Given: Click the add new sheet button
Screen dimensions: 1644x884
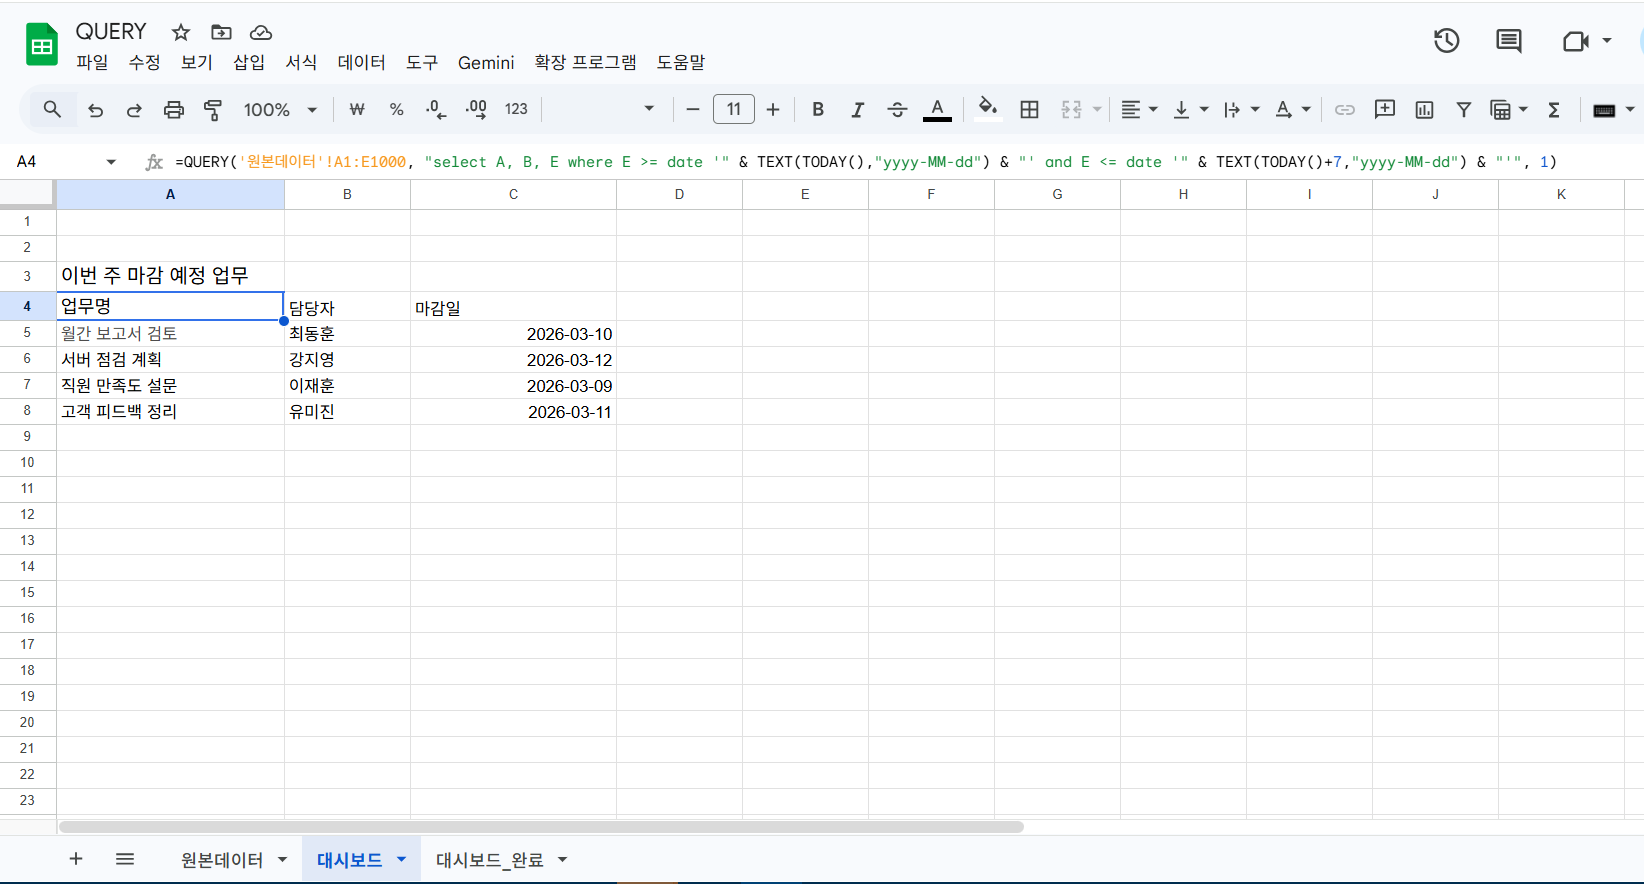Looking at the screenshot, I should tap(76, 859).
